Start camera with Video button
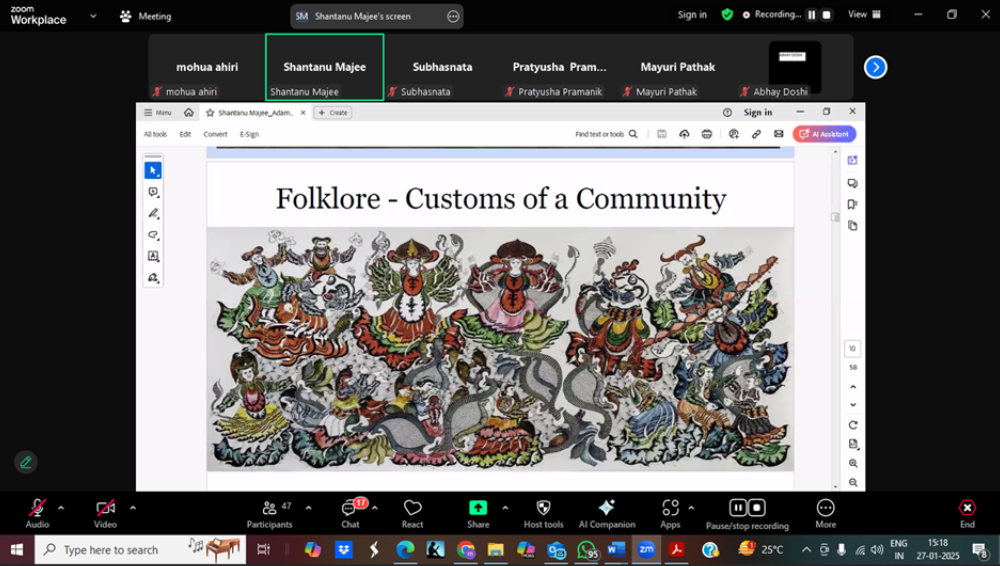The image size is (1000, 566). point(105,513)
